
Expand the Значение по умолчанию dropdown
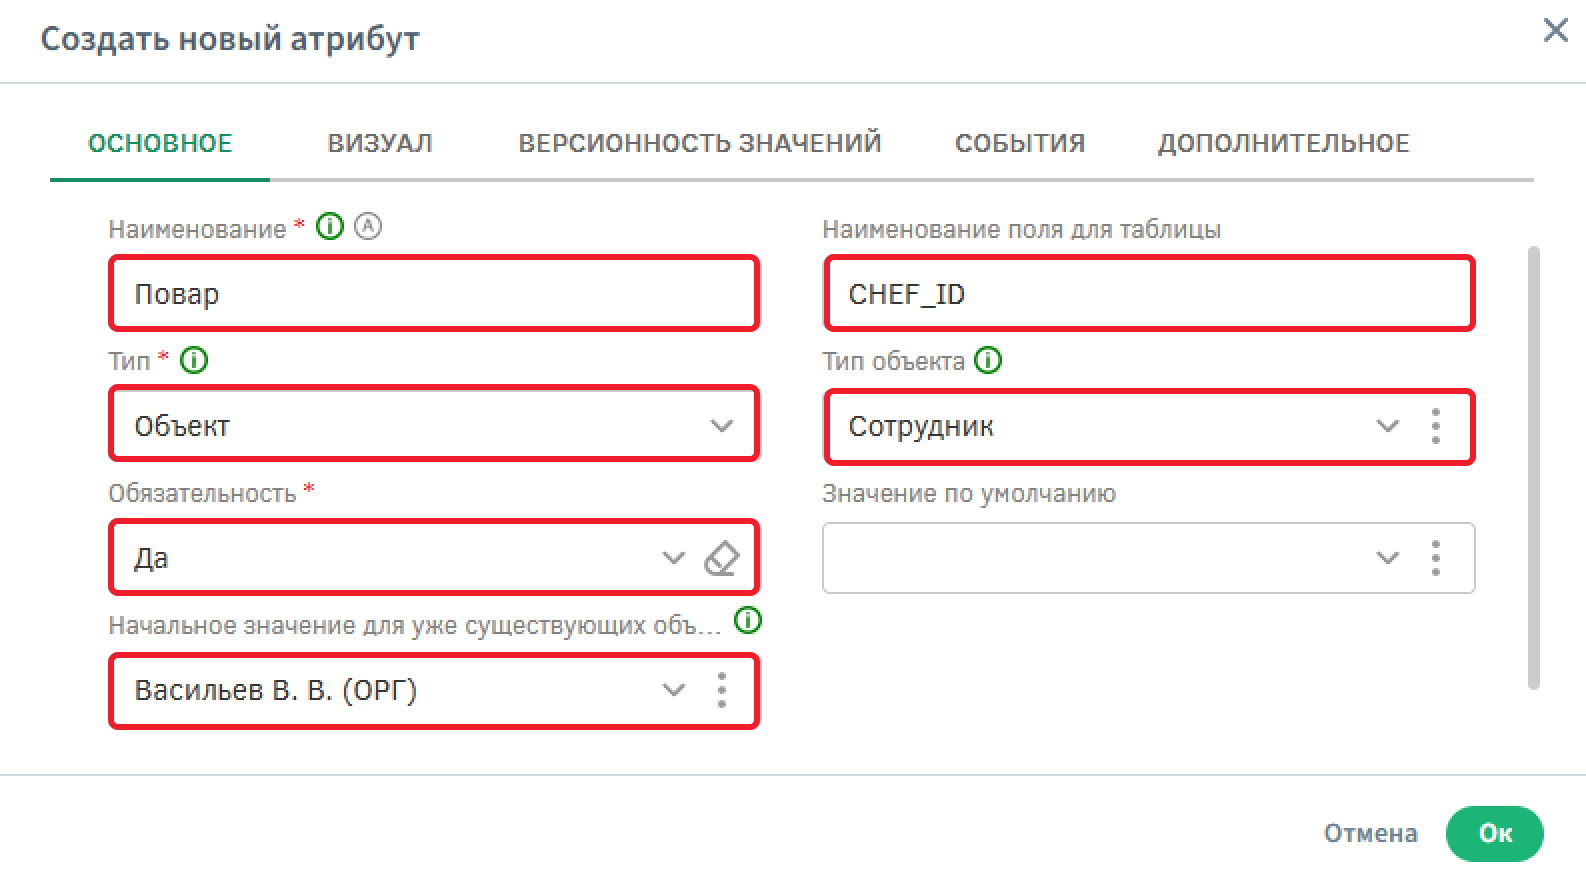(1388, 558)
